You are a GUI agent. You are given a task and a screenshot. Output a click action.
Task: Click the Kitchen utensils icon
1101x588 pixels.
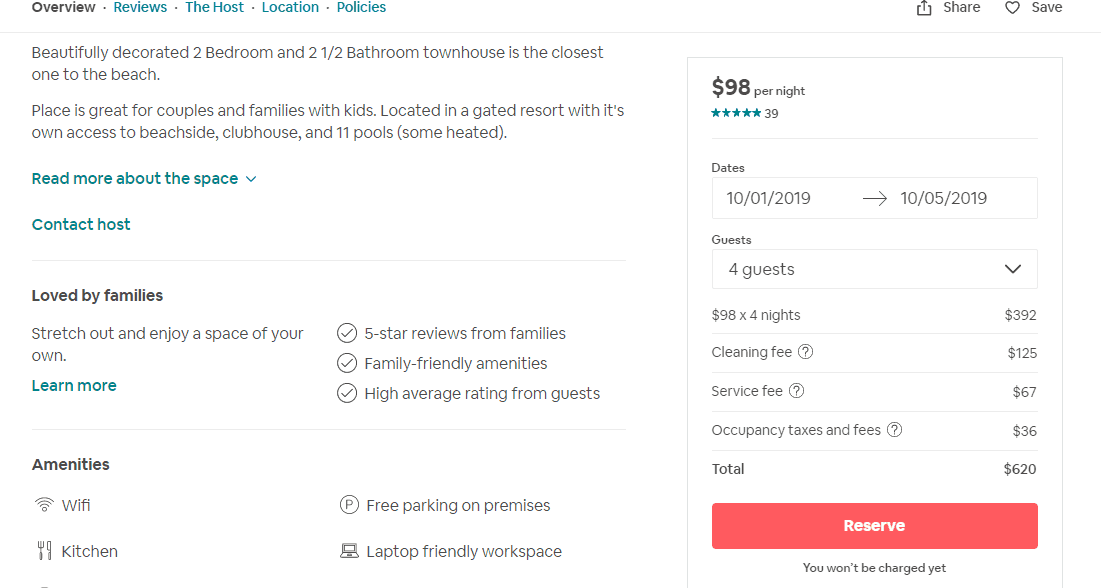coord(44,551)
